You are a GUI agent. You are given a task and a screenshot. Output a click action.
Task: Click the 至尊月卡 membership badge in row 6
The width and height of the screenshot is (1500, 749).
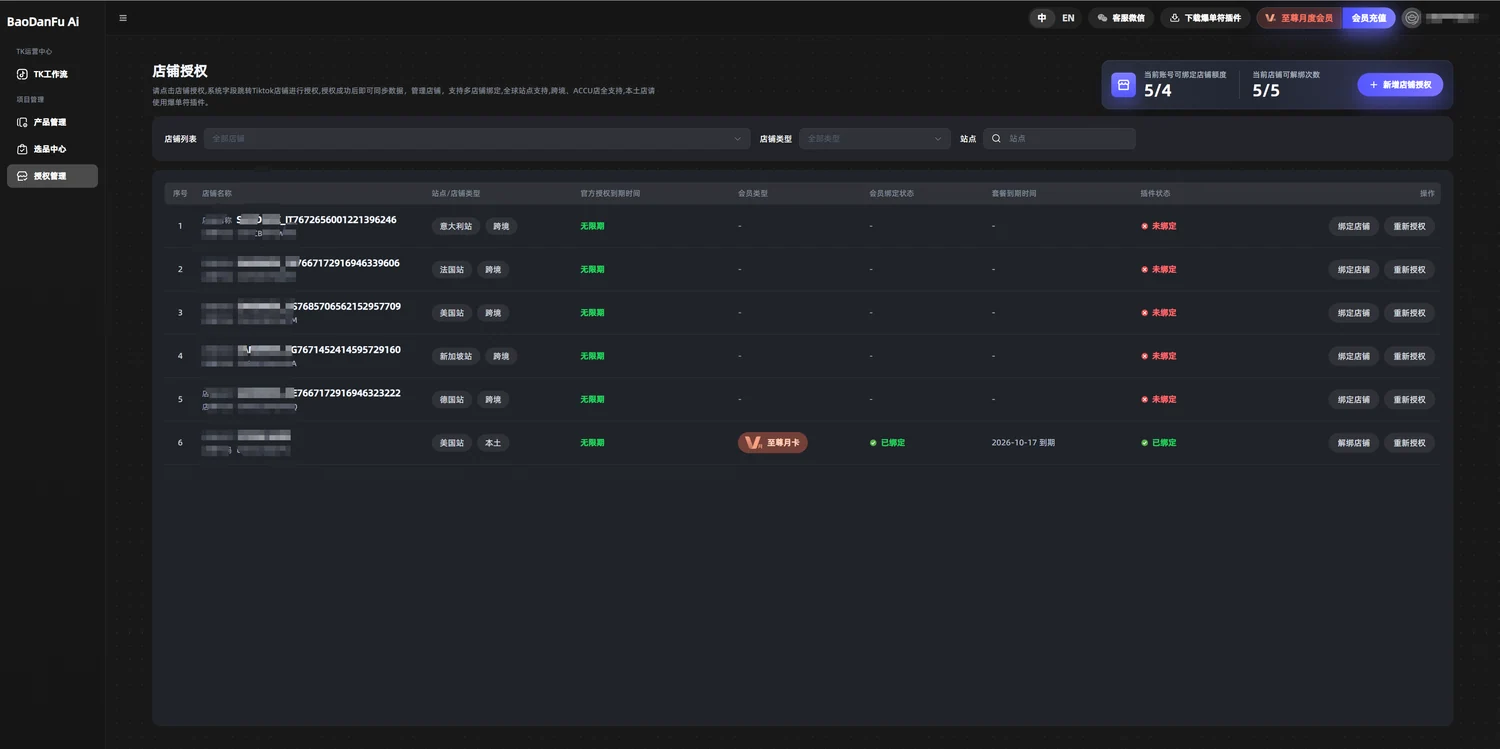tap(773, 442)
